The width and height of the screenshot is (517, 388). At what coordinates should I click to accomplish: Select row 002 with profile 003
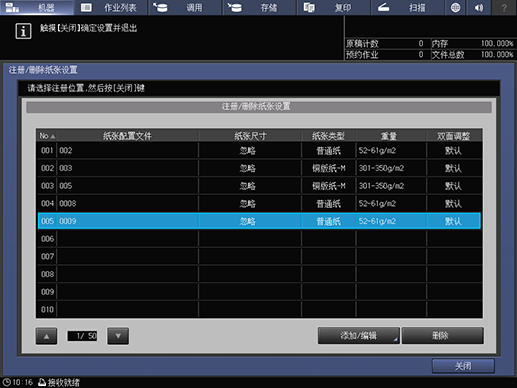click(259, 168)
